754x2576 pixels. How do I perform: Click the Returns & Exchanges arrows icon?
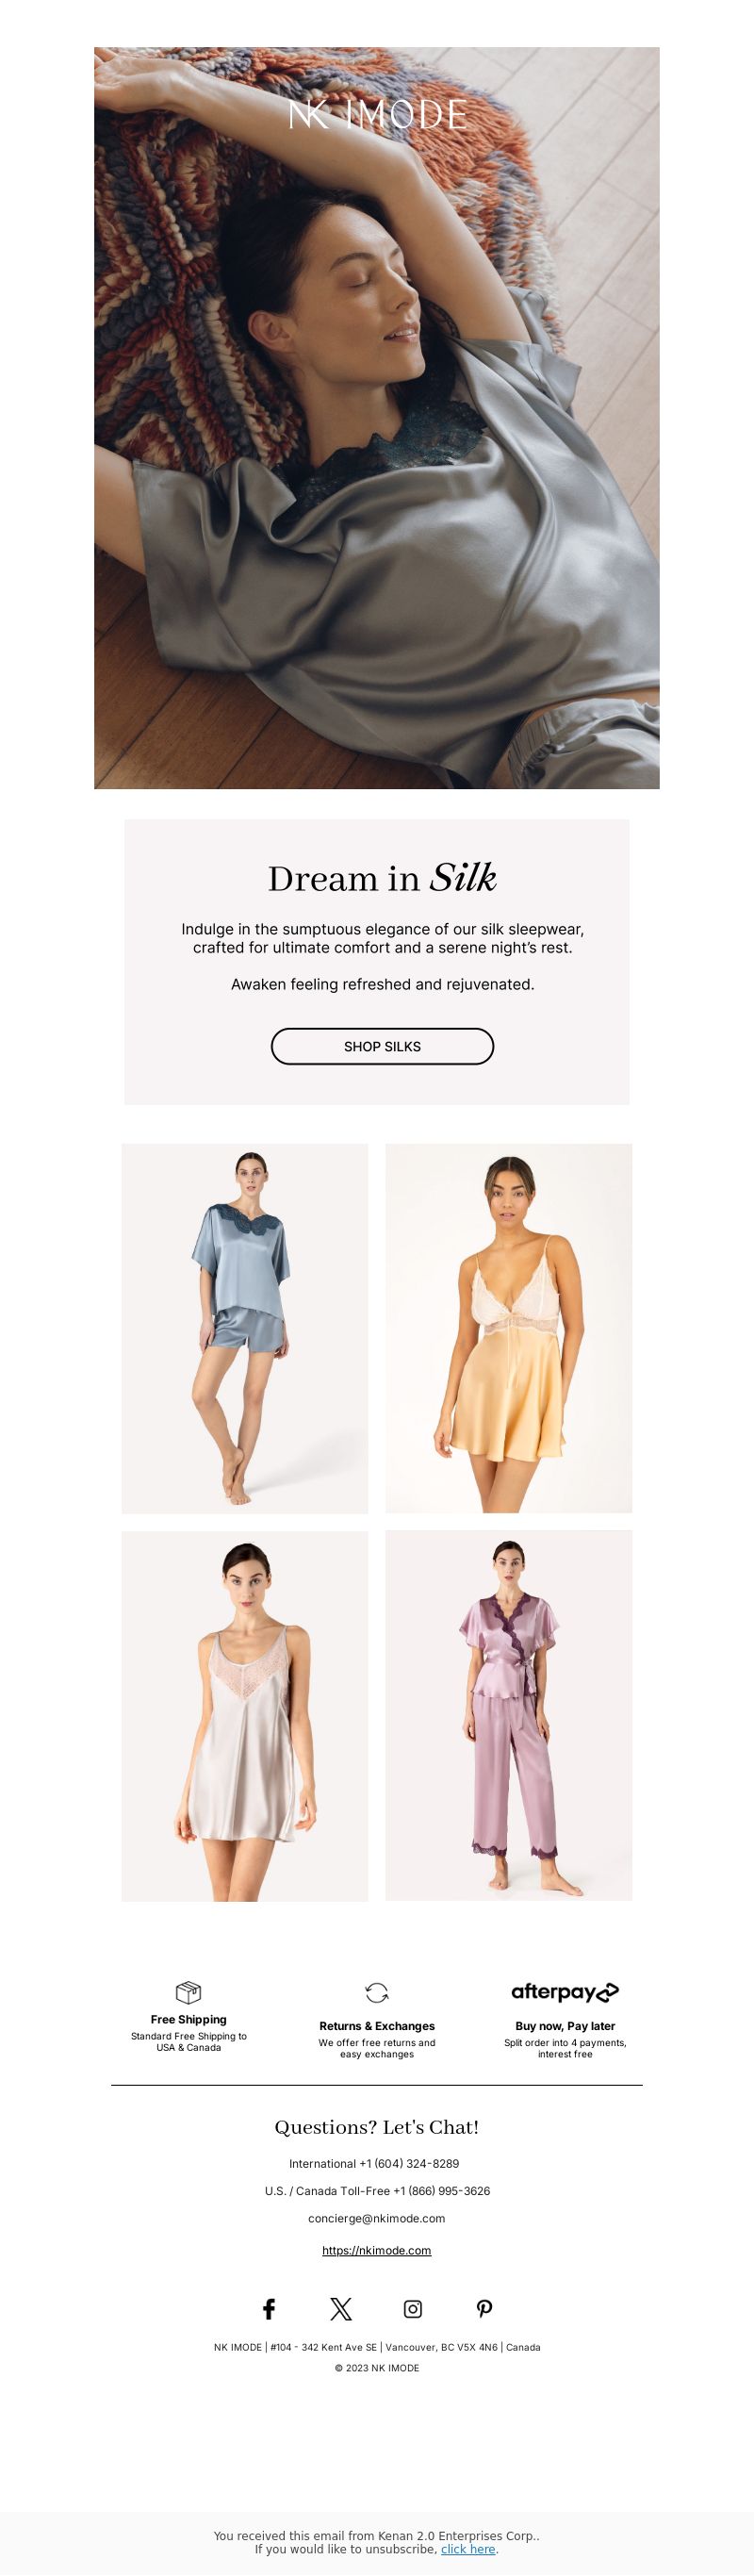[x=377, y=1993]
